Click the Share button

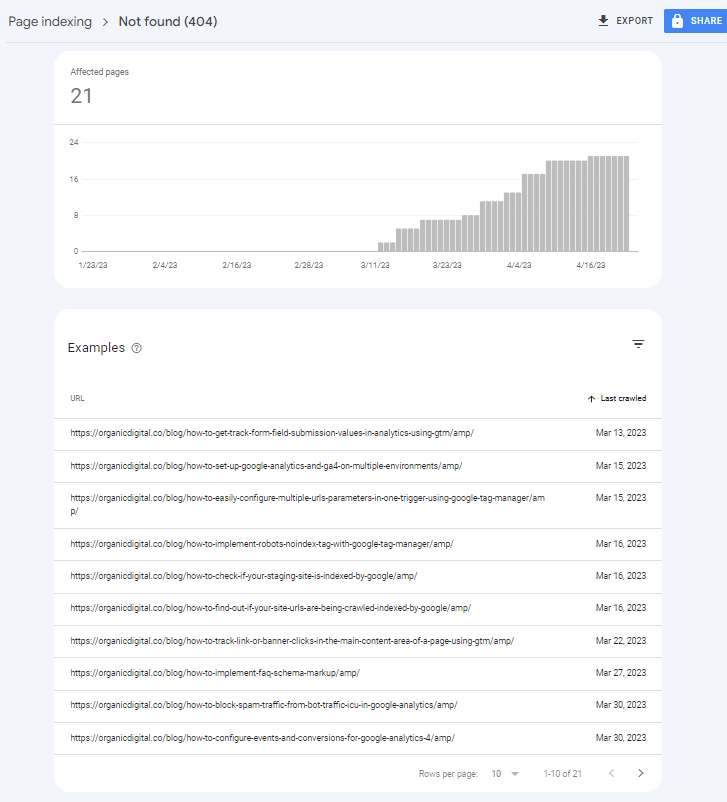(x=694, y=21)
